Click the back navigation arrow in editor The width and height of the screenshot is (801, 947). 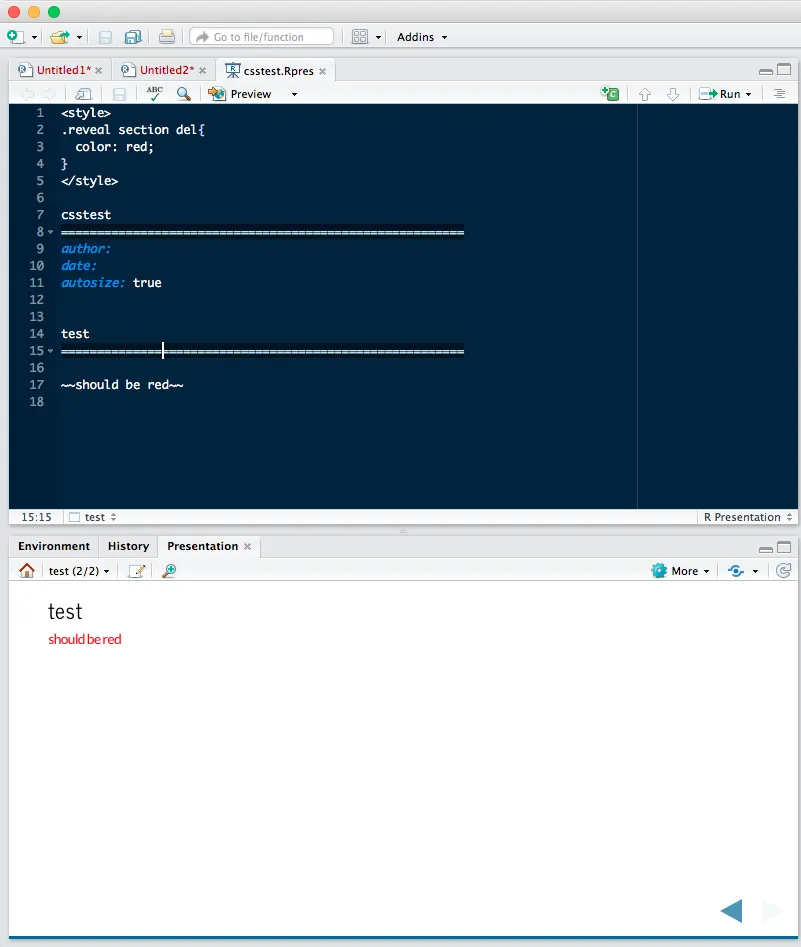pyautogui.click(x=27, y=94)
